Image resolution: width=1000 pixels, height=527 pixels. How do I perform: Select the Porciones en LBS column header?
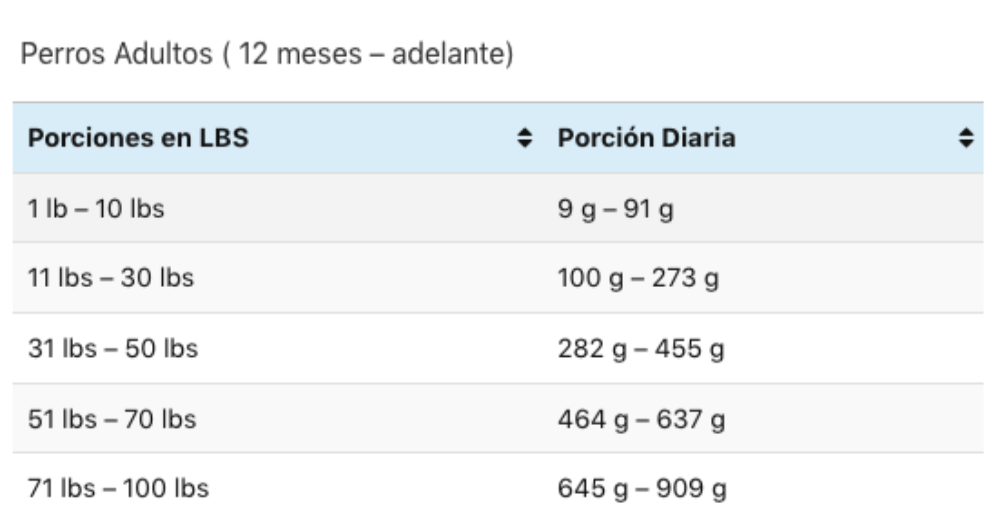(x=278, y=138)
